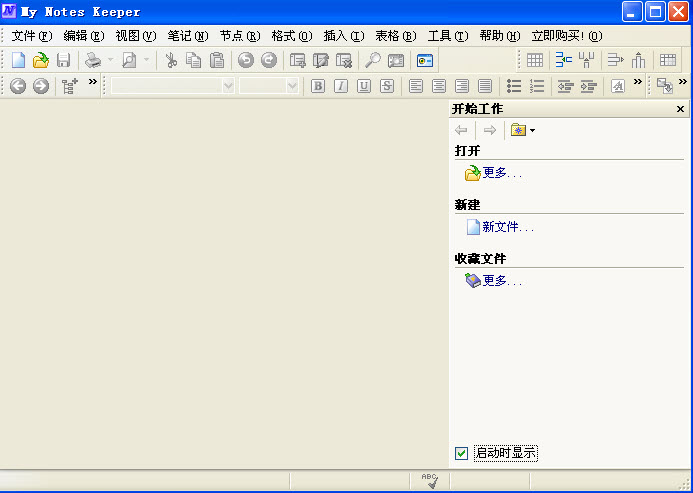
Task: Toggle Underline formatting button
Action: tap(364, 86)
